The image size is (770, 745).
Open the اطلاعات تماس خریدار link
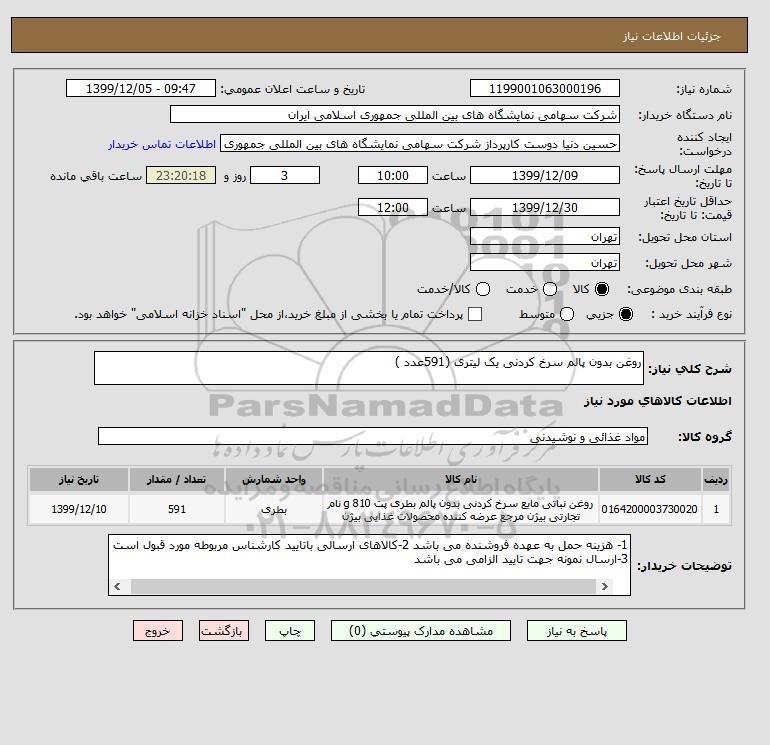point(162,144)
